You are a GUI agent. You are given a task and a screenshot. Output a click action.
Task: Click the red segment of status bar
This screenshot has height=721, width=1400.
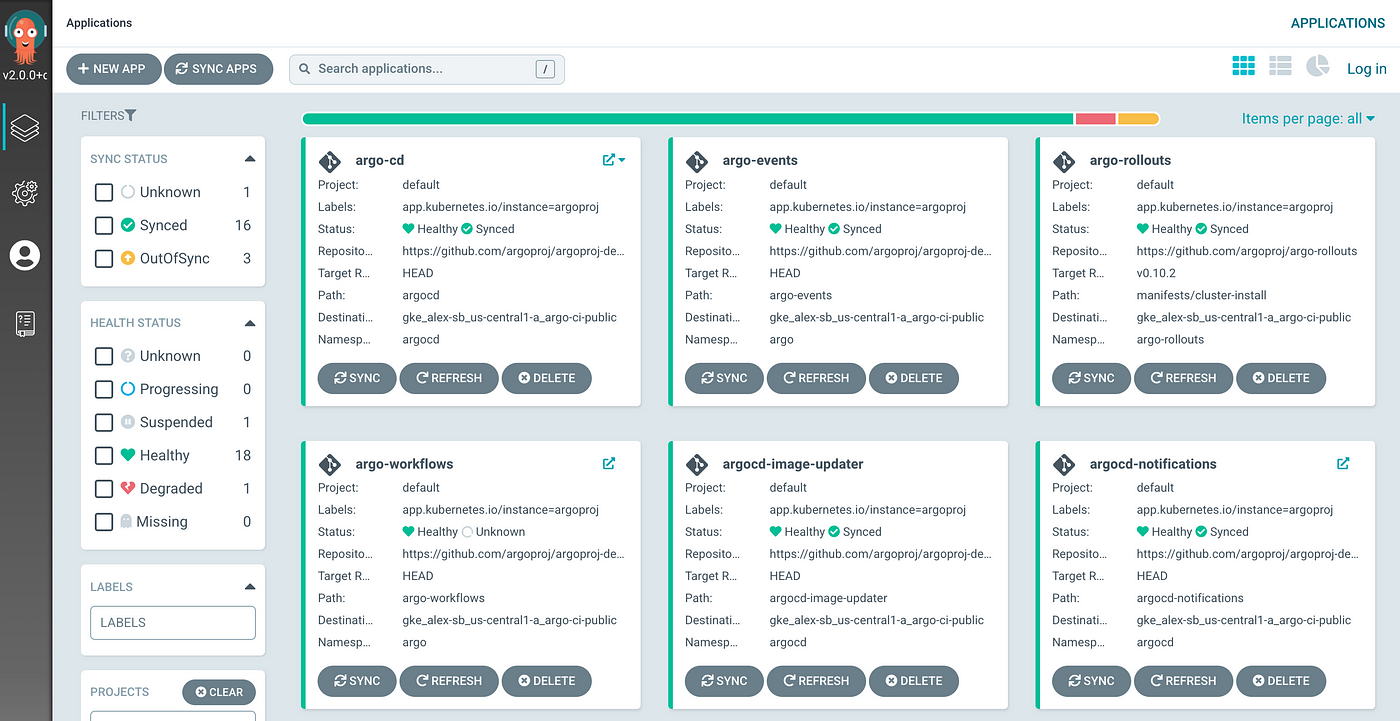[1095, 119]
